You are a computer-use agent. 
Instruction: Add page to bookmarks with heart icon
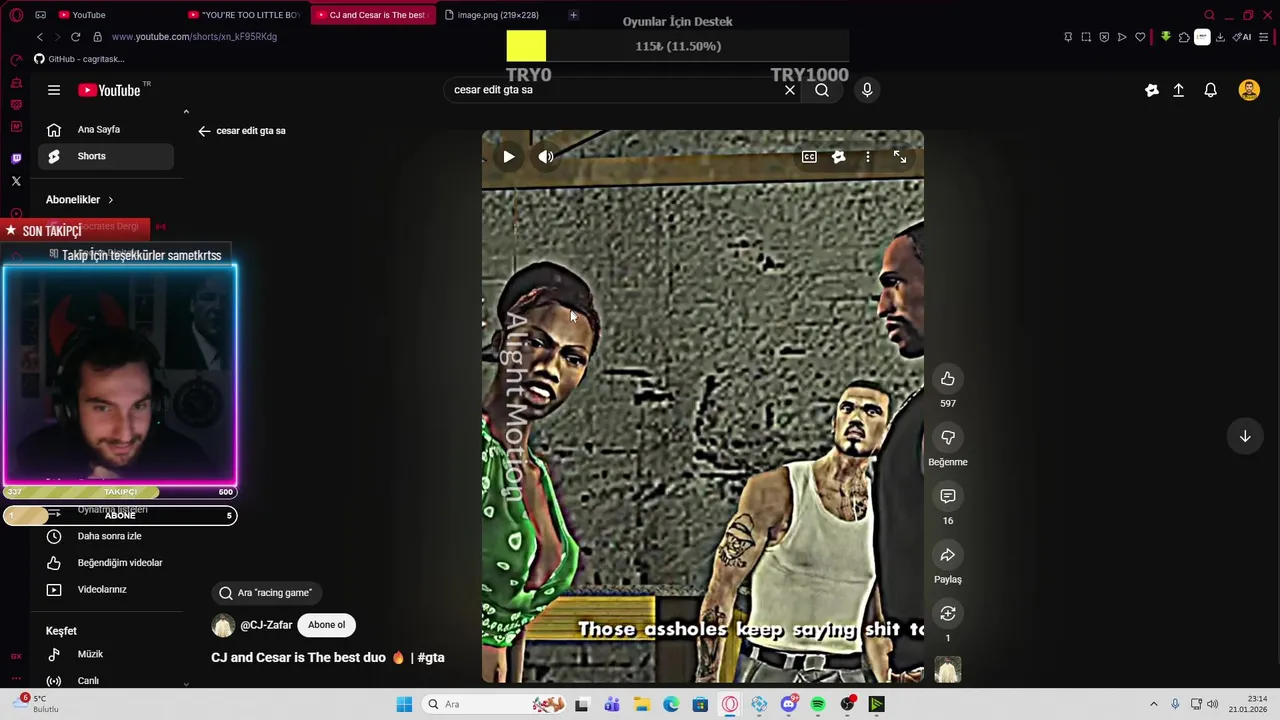click(x=1140, y=37)
